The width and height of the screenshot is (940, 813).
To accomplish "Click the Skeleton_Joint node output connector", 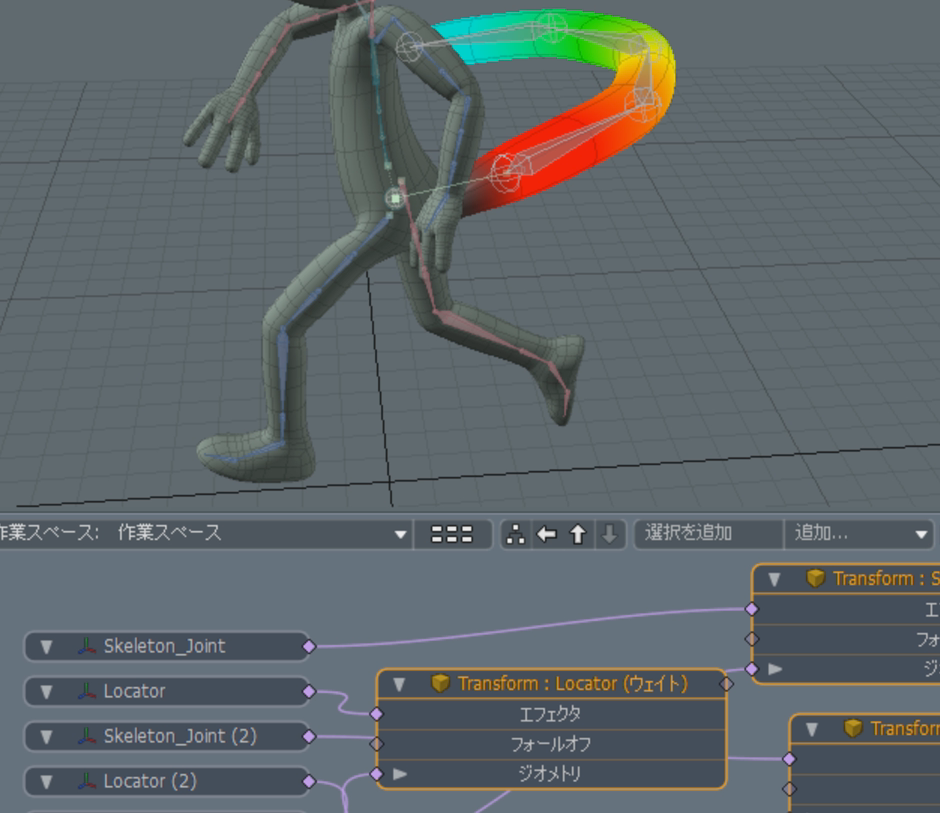I will tap(309, 647).
